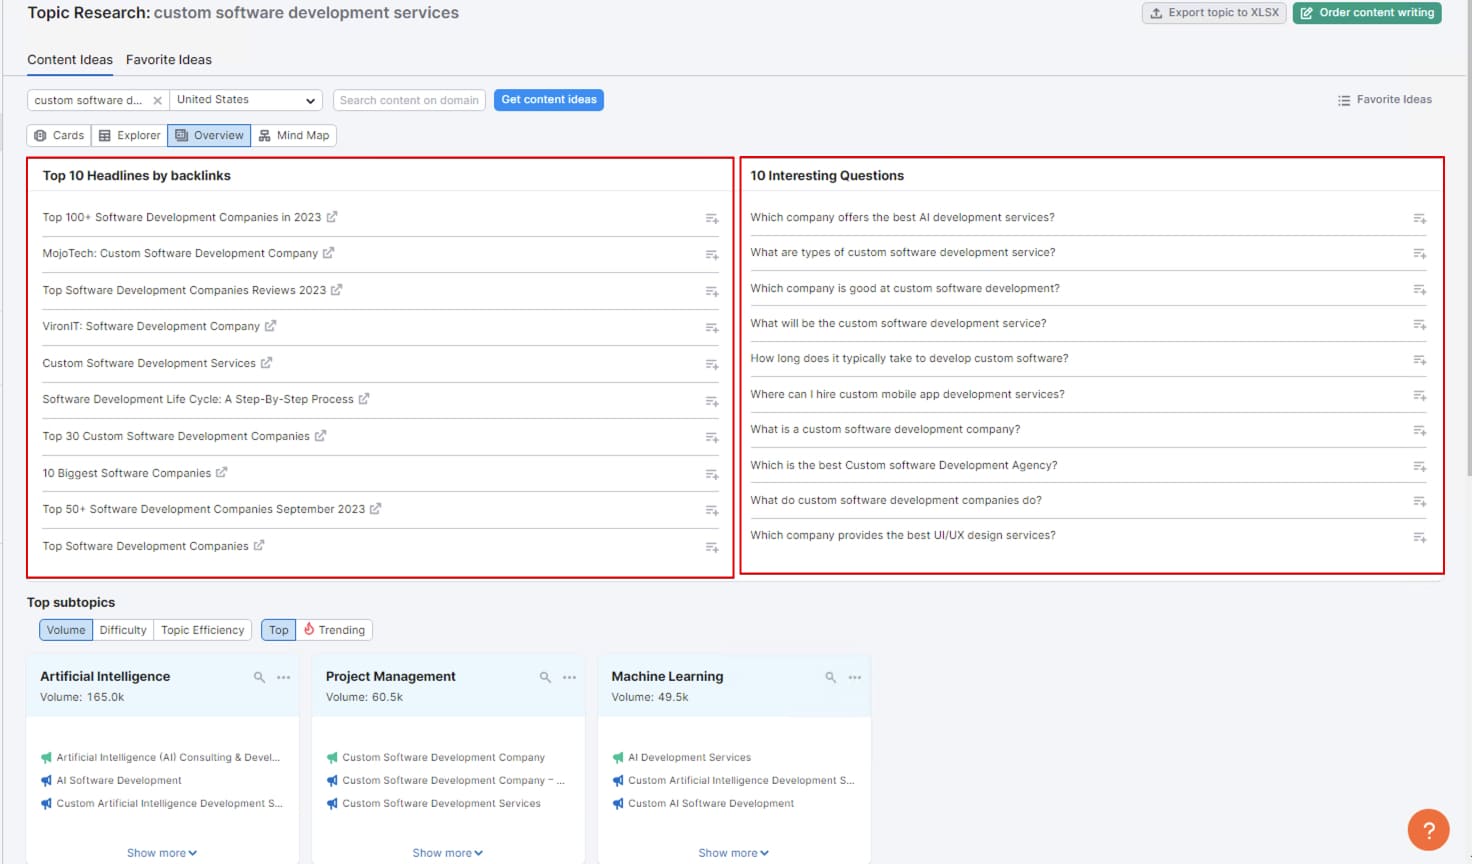This screenshot has height=864, width=1472.
Task: Click the Search content on domain field
Action: (409, 100)
